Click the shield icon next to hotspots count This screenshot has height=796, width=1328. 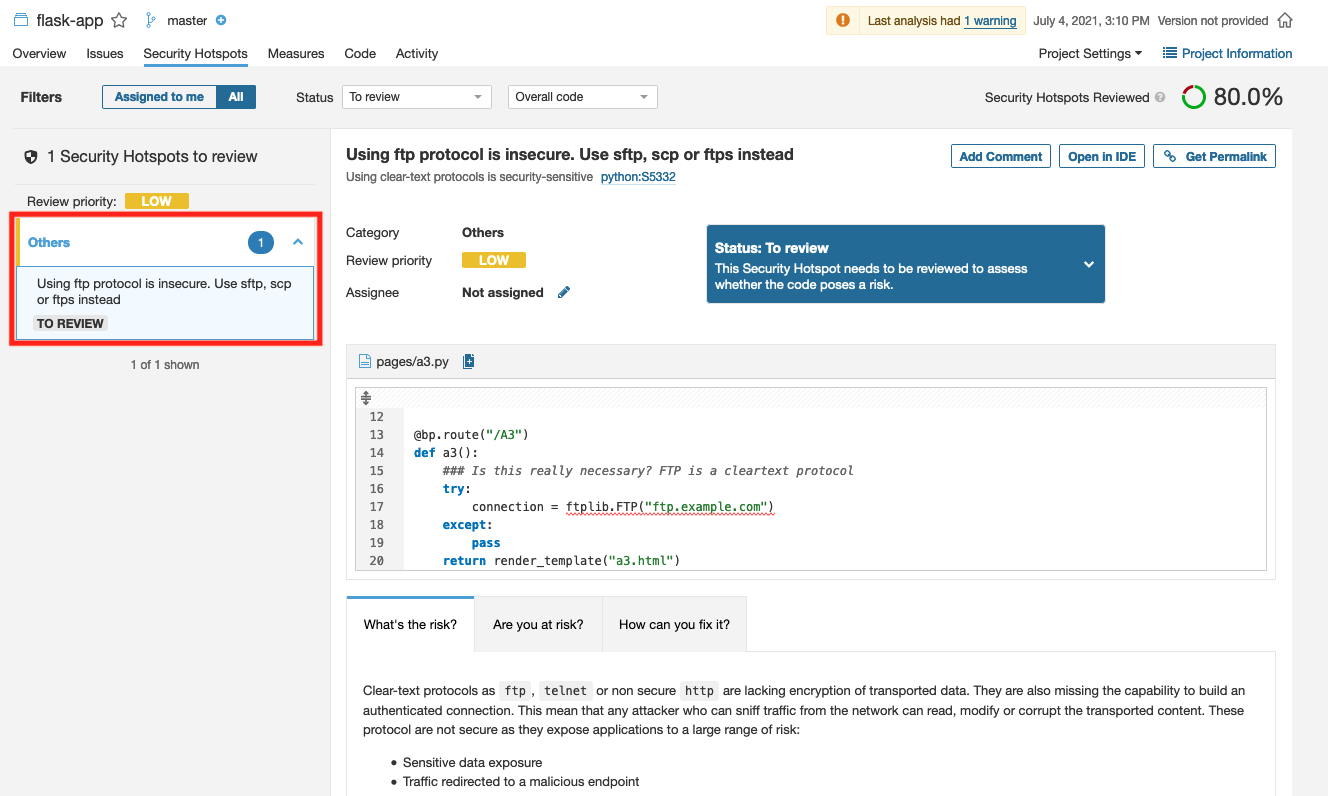[x=31, y=157]
